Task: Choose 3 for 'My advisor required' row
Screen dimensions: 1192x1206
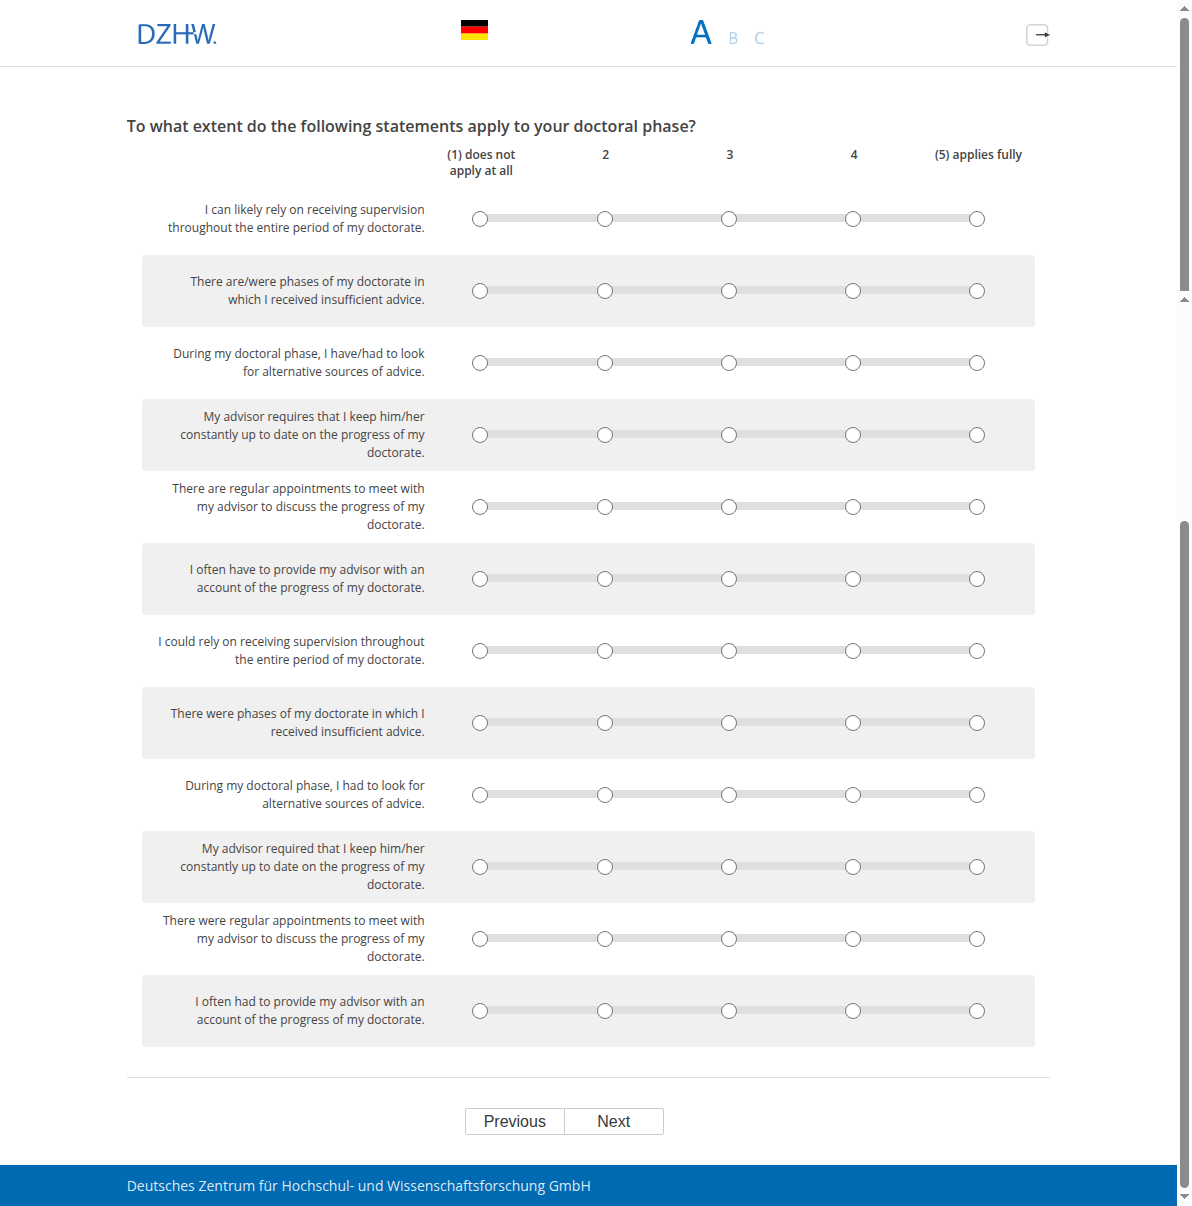Action: [729, 867]
